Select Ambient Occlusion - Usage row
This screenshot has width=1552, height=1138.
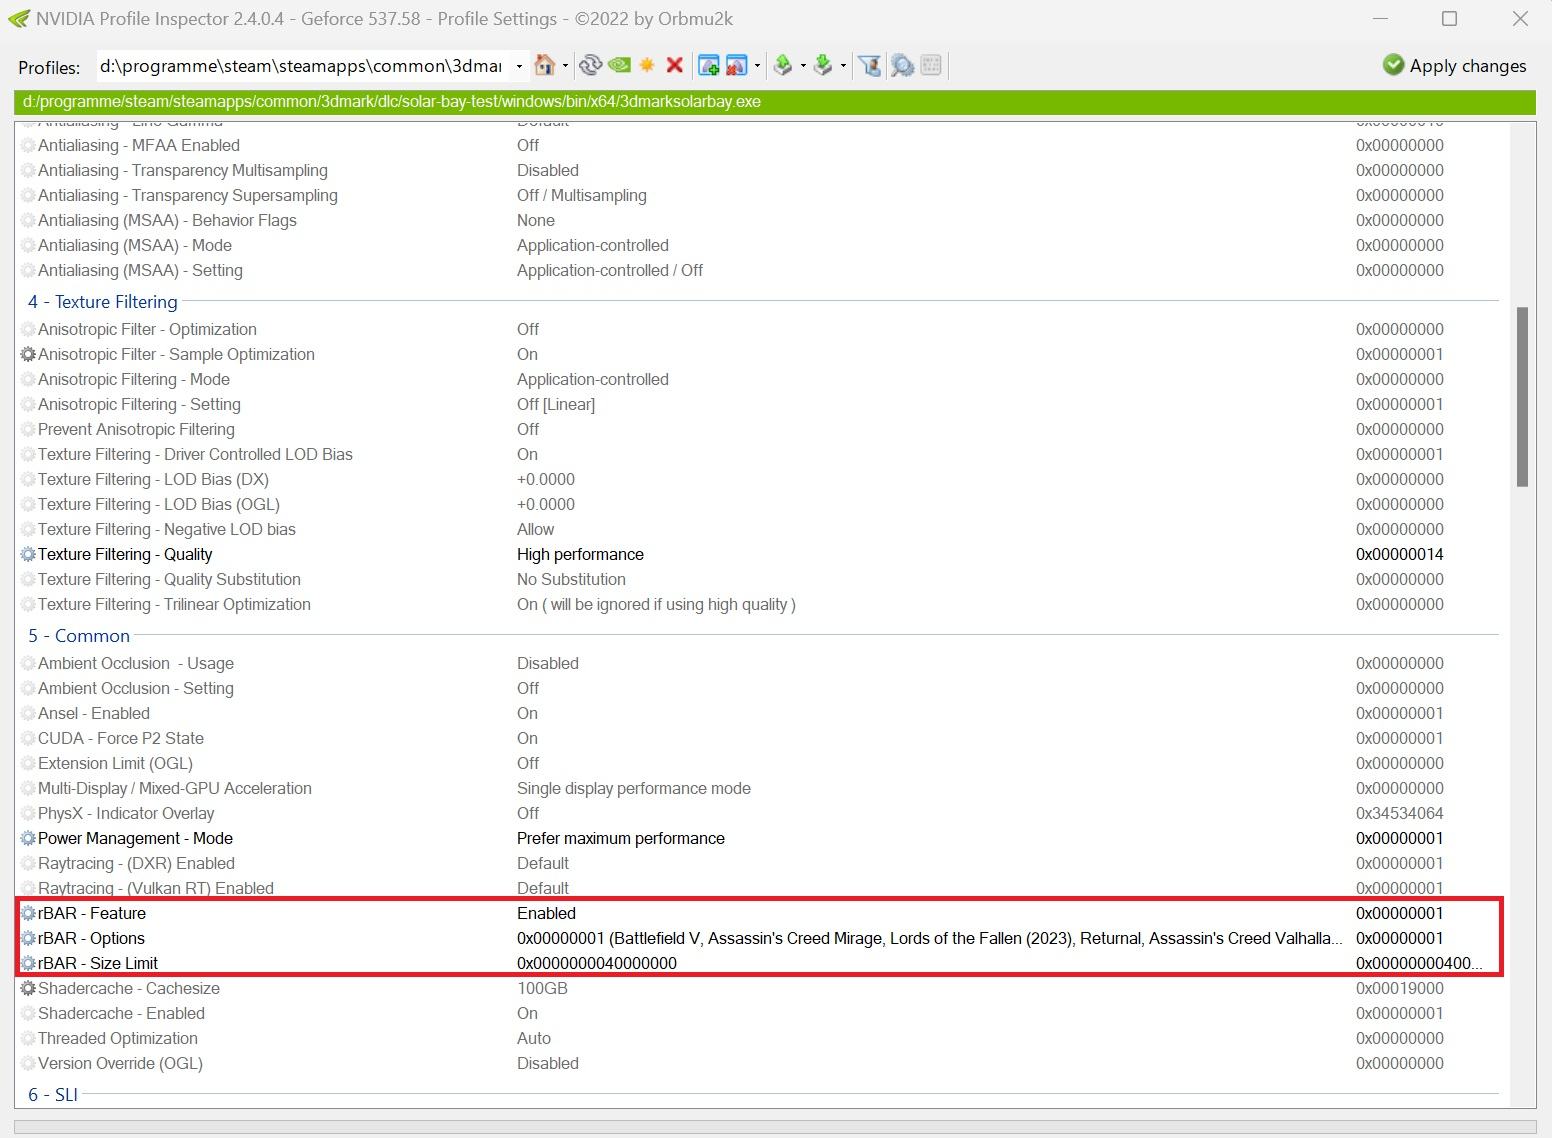tap(760, 663)
